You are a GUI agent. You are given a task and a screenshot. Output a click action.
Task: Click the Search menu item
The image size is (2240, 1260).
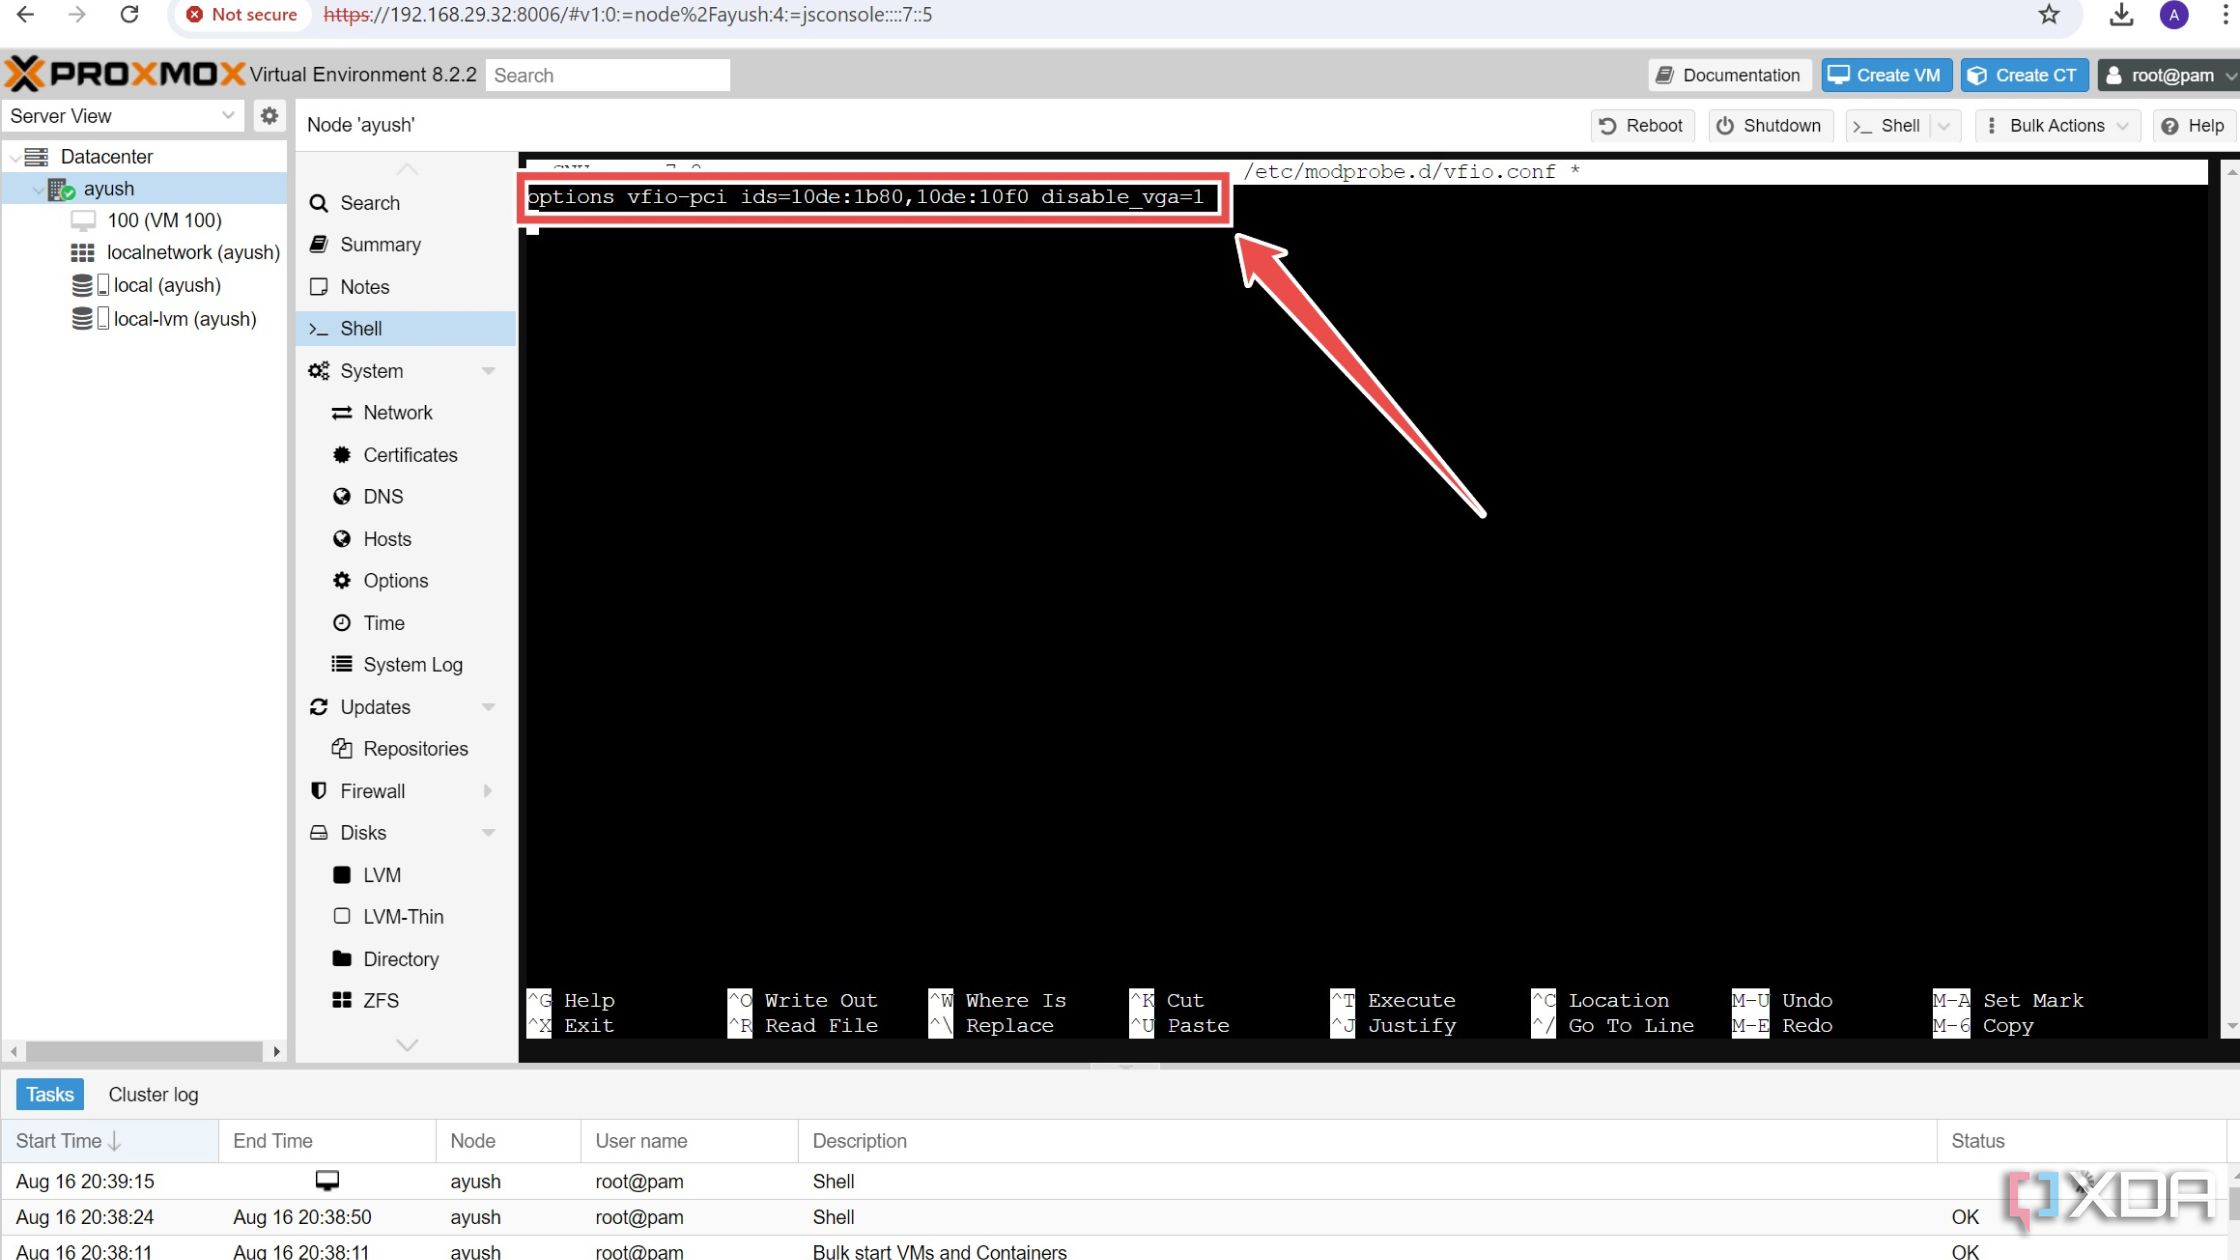371,202
